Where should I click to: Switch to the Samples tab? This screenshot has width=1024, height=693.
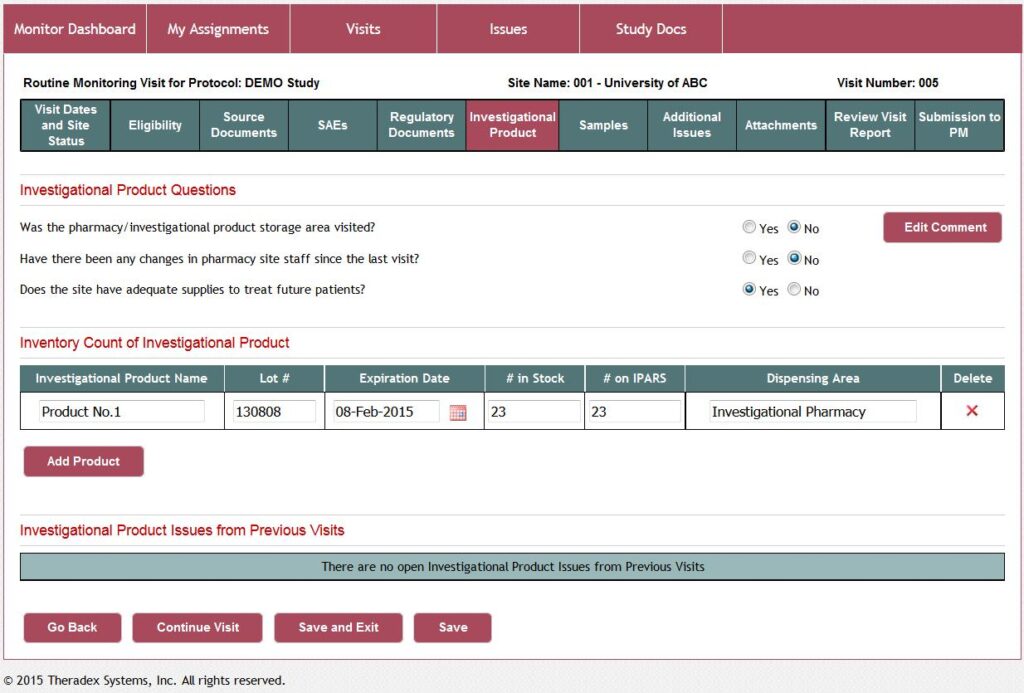(603, 125)
